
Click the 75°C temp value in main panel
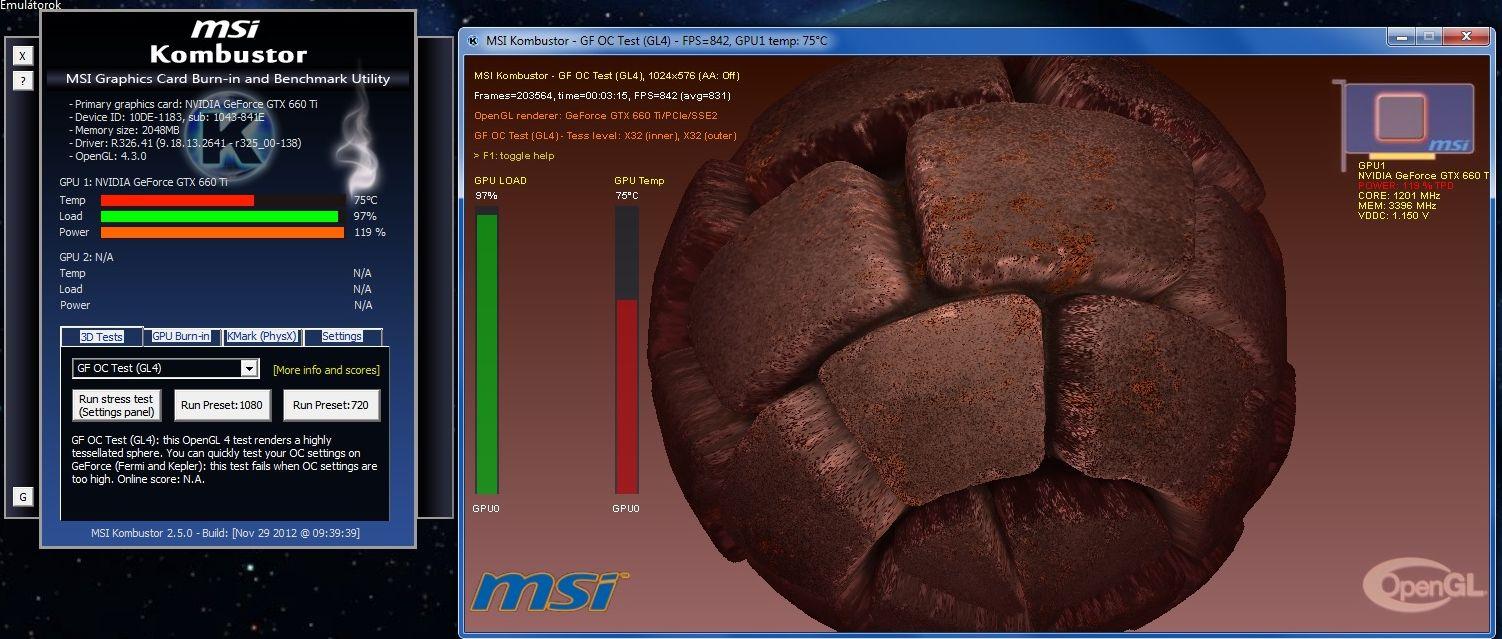pyautogui.click(x=365, y=200)
